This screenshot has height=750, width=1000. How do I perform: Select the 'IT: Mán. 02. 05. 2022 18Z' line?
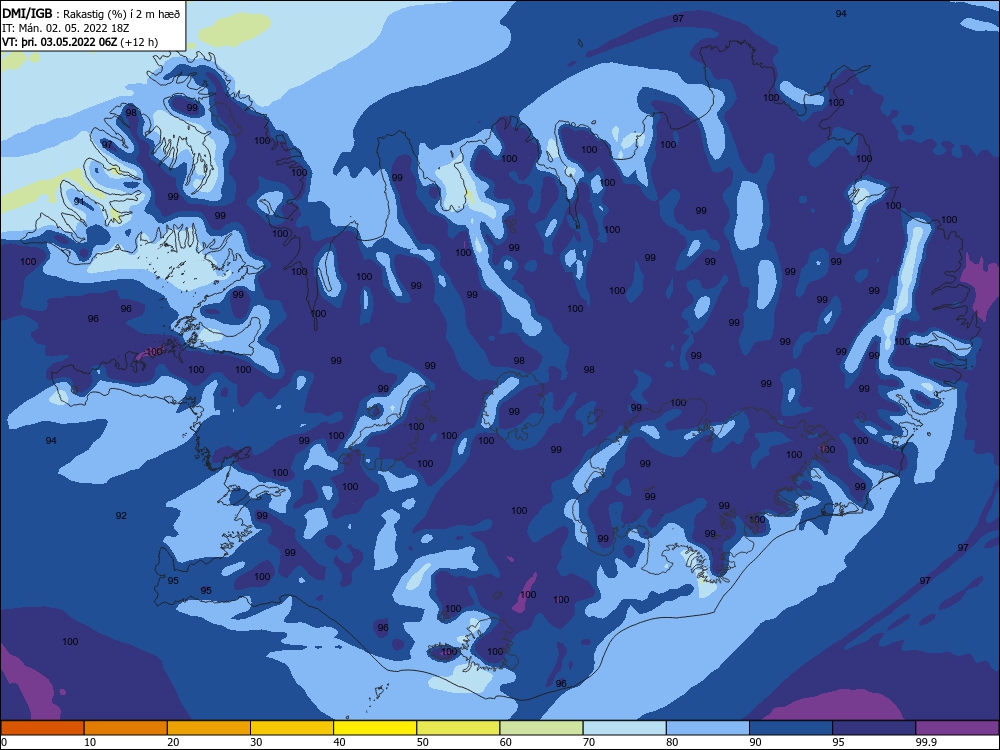tap(66, 28)
